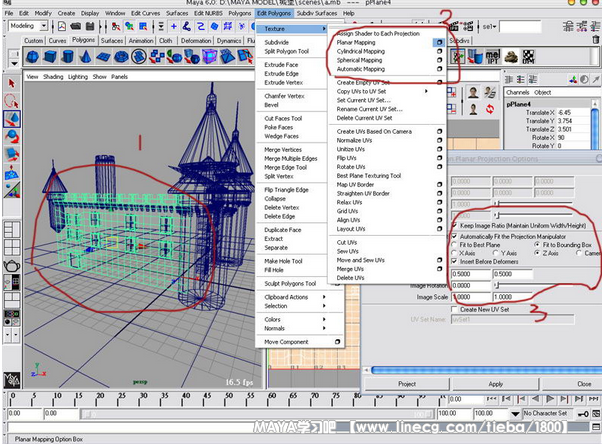Screen dimensions: 605x444
Task: Select Y Axis radio button
Action: coord(496,253)
